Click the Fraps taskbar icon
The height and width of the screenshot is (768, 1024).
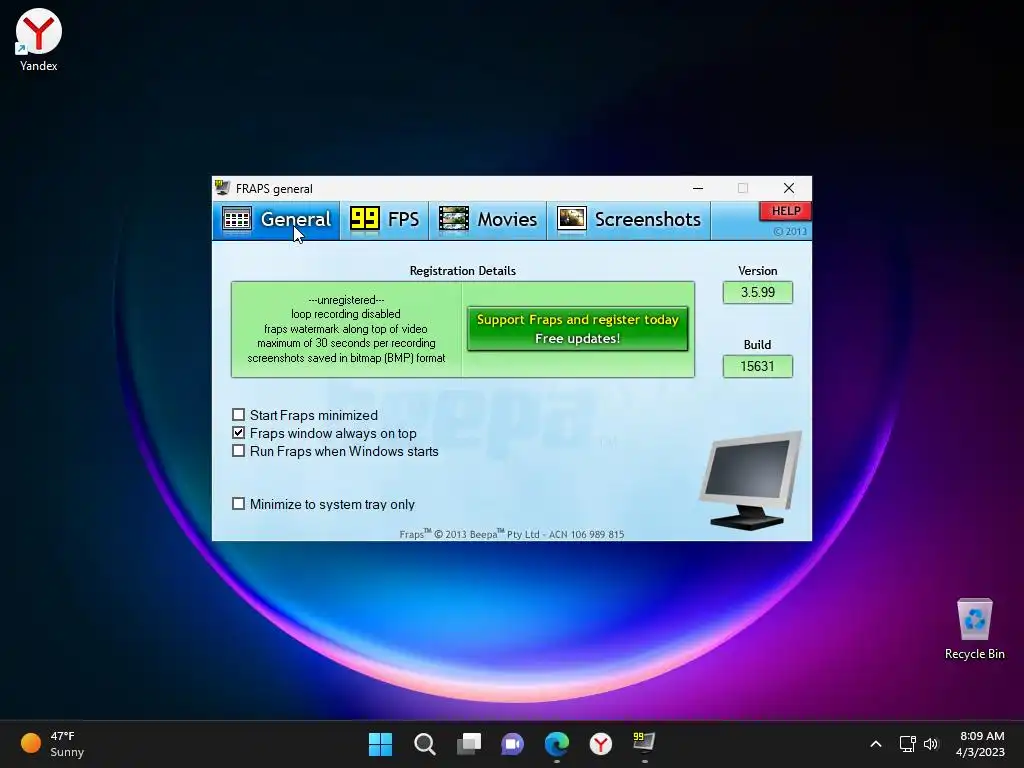(x=644, y=743)
